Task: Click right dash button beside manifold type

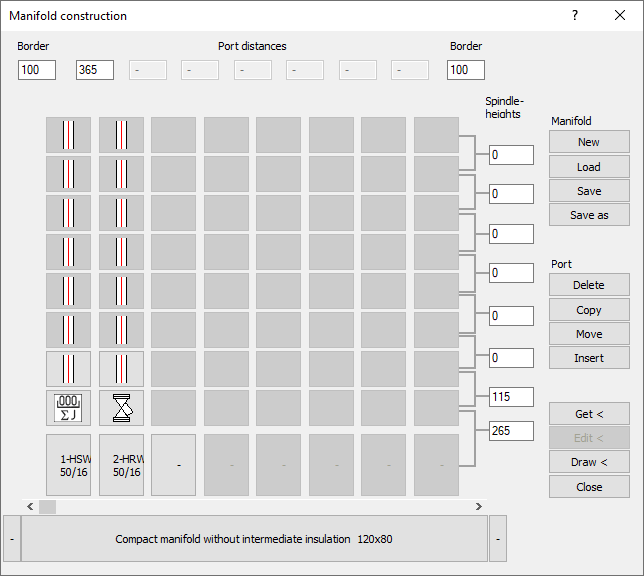Action: [x=498, y=539]
